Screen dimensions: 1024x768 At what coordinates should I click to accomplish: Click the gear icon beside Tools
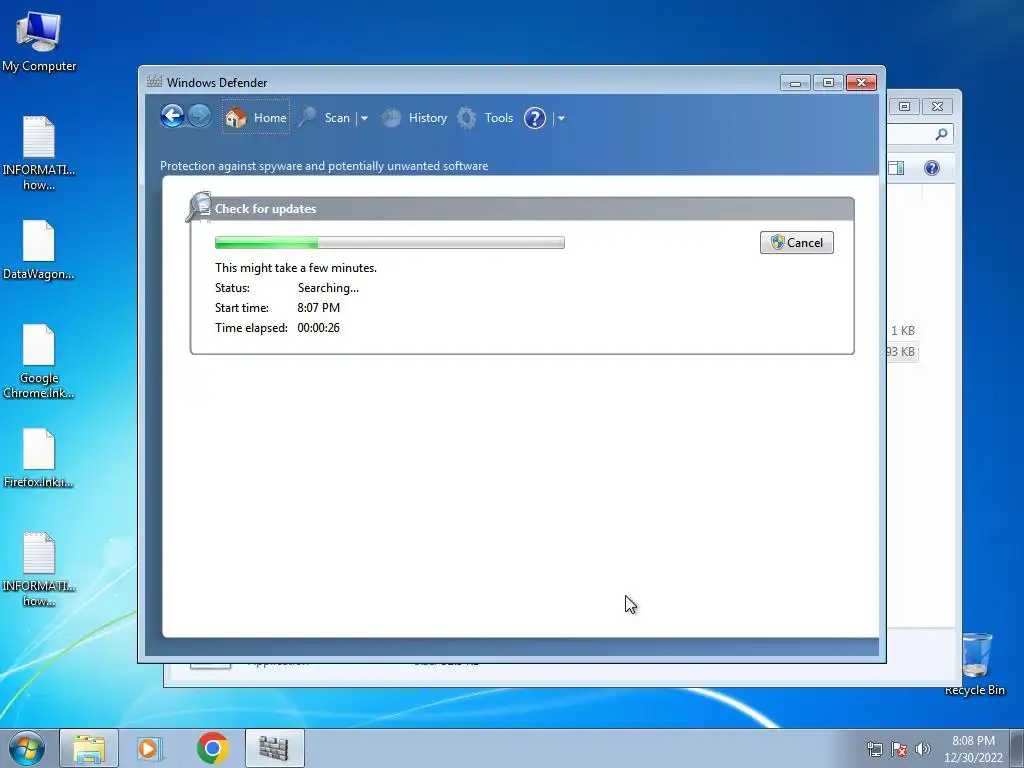pos(466,118)
